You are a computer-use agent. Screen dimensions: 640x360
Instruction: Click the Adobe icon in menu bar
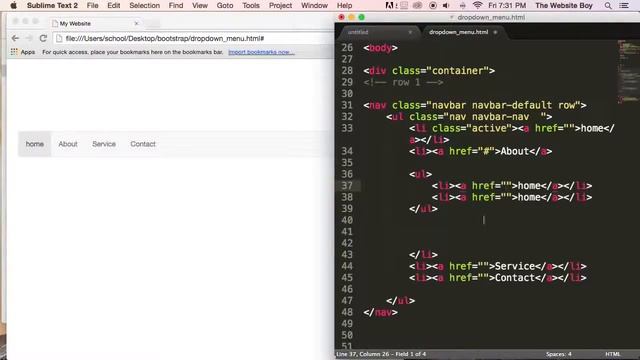[x=391, y=5]
